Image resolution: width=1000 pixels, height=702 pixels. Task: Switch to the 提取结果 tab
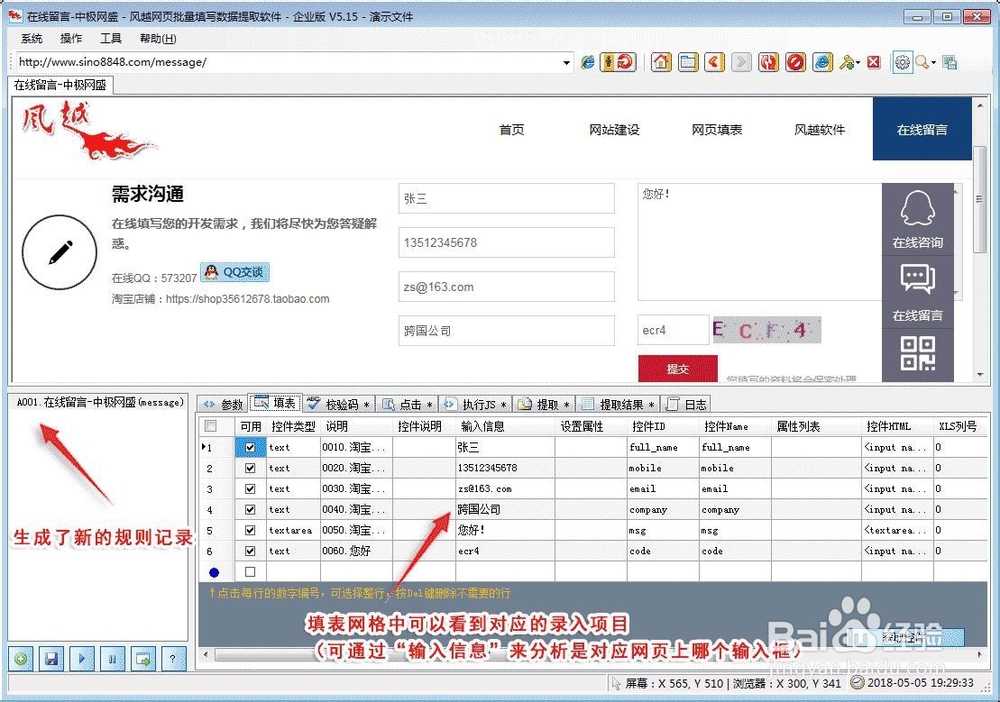[x=618, y=404]
